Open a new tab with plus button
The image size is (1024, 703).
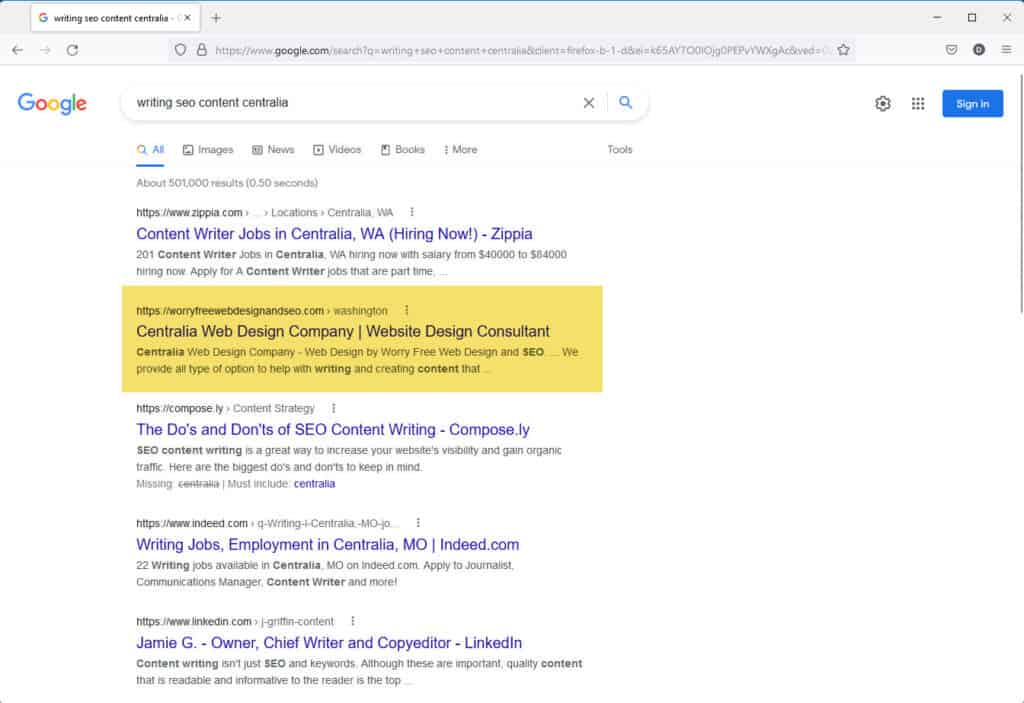pyautogui.click(x=216, y=18)
